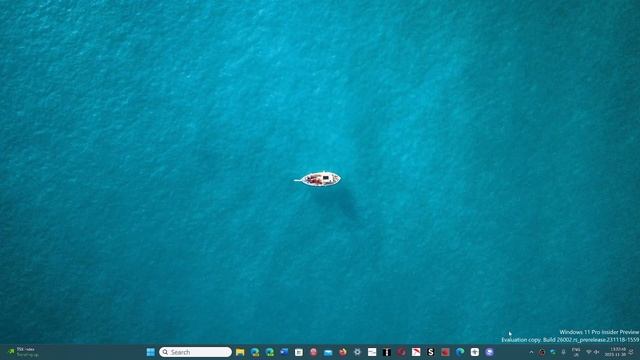640x360 pixels.
Task: Open the Windows Start menu
Action: pos(151,352)
